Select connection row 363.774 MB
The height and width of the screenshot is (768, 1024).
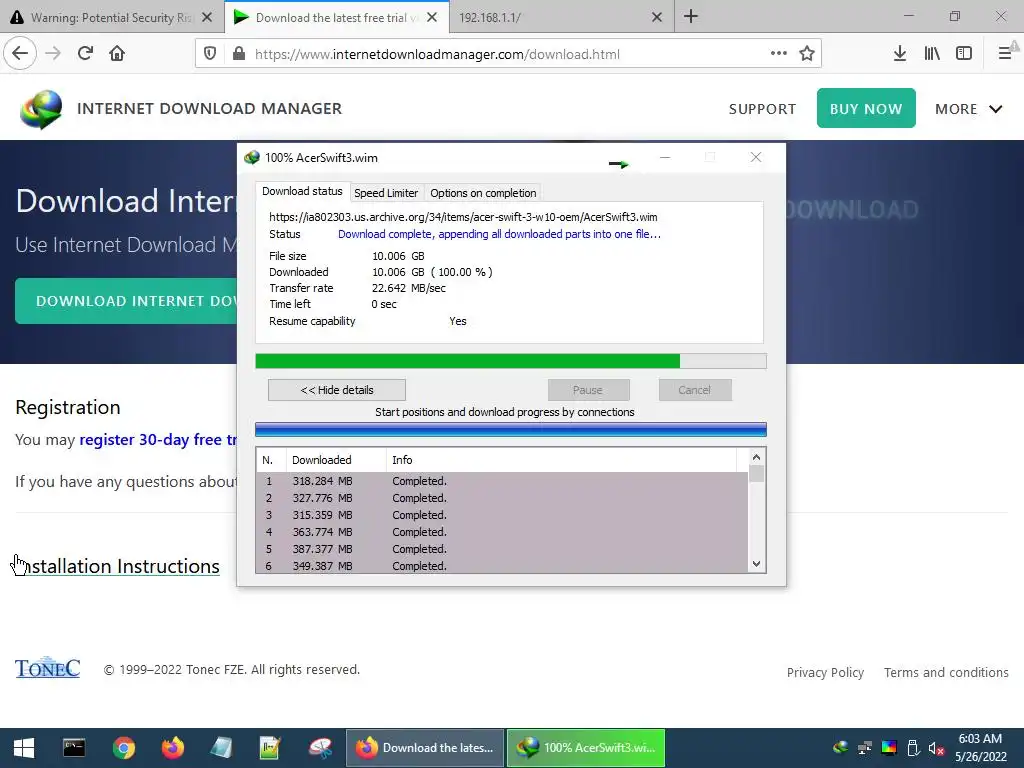(x=502, y=532)
